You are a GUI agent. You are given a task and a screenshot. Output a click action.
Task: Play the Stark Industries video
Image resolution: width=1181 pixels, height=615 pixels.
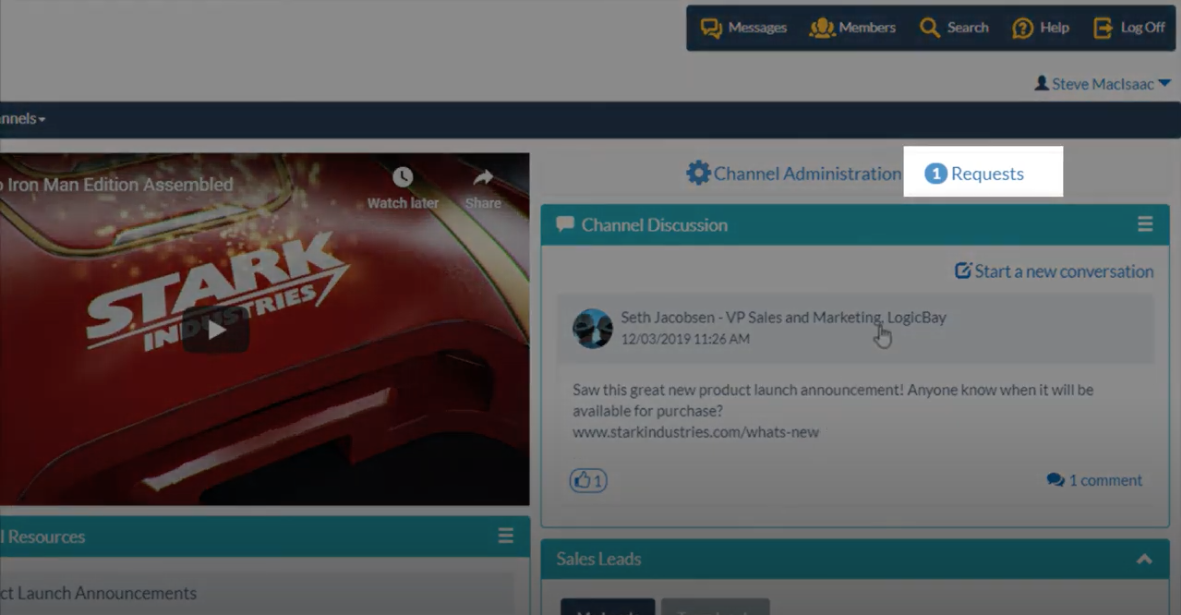(217, 330)
